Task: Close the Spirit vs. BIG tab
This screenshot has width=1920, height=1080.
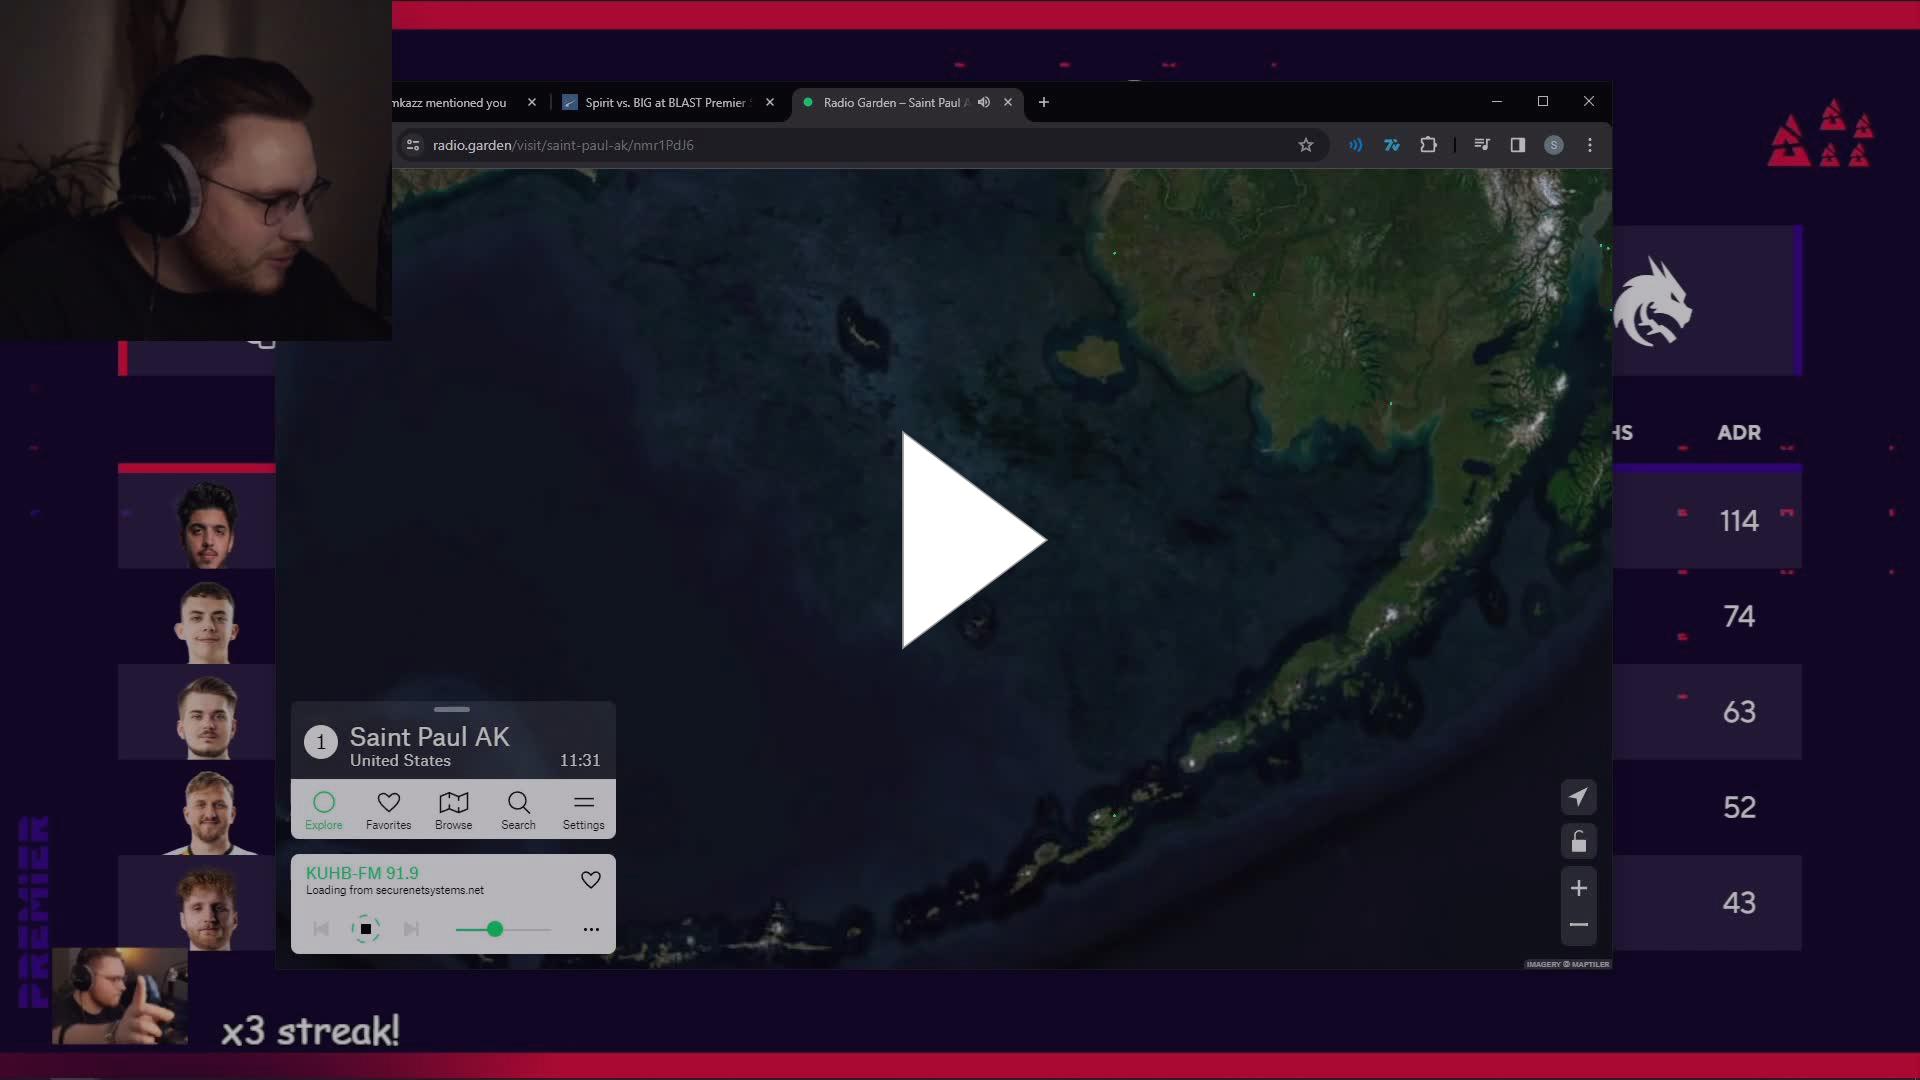Action: pos(770,102)
